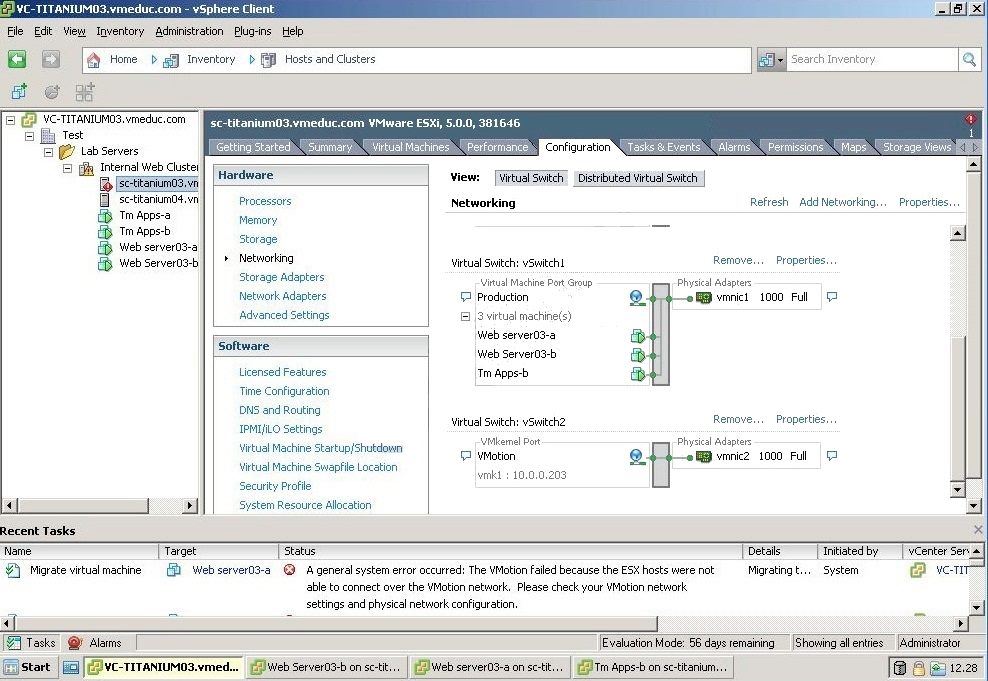Click the Production network globe icon
The width and height of the screenshot is (988, 681).
click(637, 297)
